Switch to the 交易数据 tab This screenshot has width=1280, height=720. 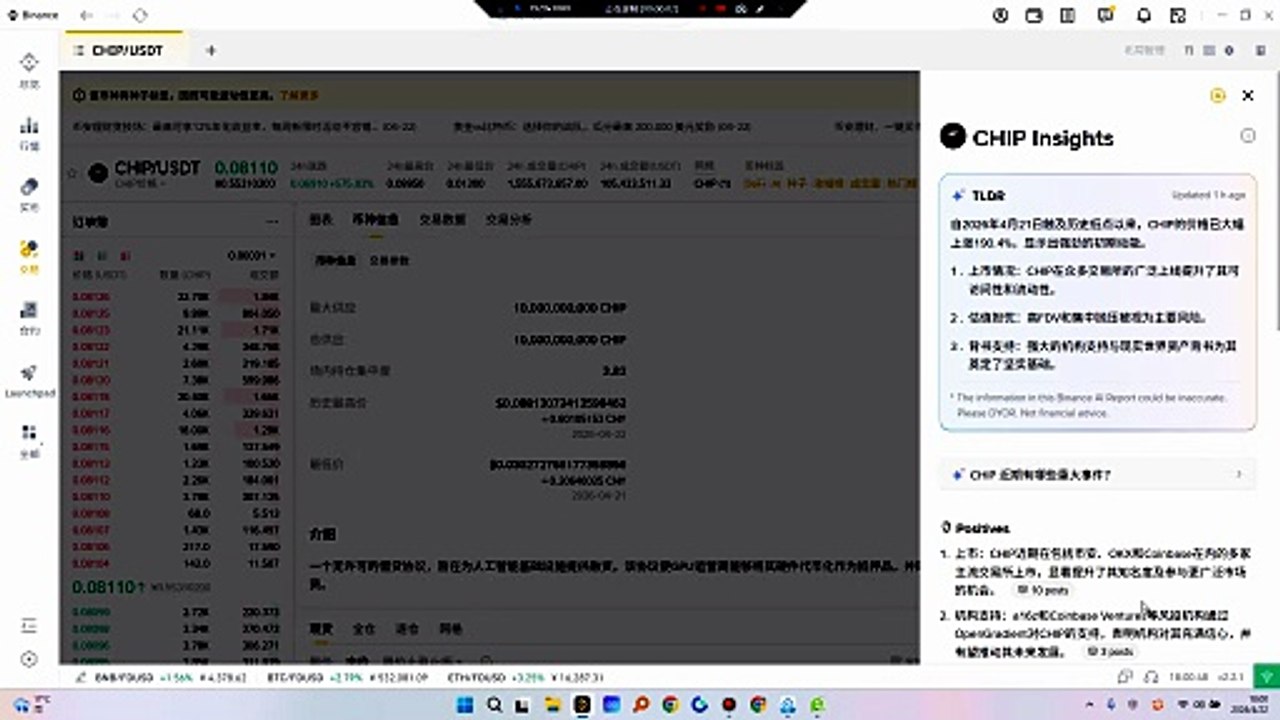pos(442,219)
